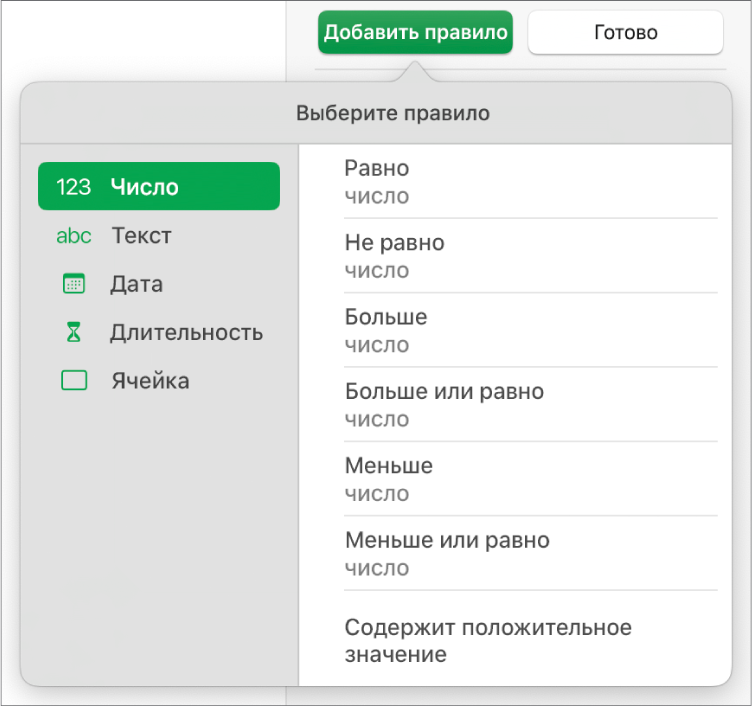Viewport: 753px width, 708px height.
Task: Open the Длительность rule category
Action: [159, 332]
